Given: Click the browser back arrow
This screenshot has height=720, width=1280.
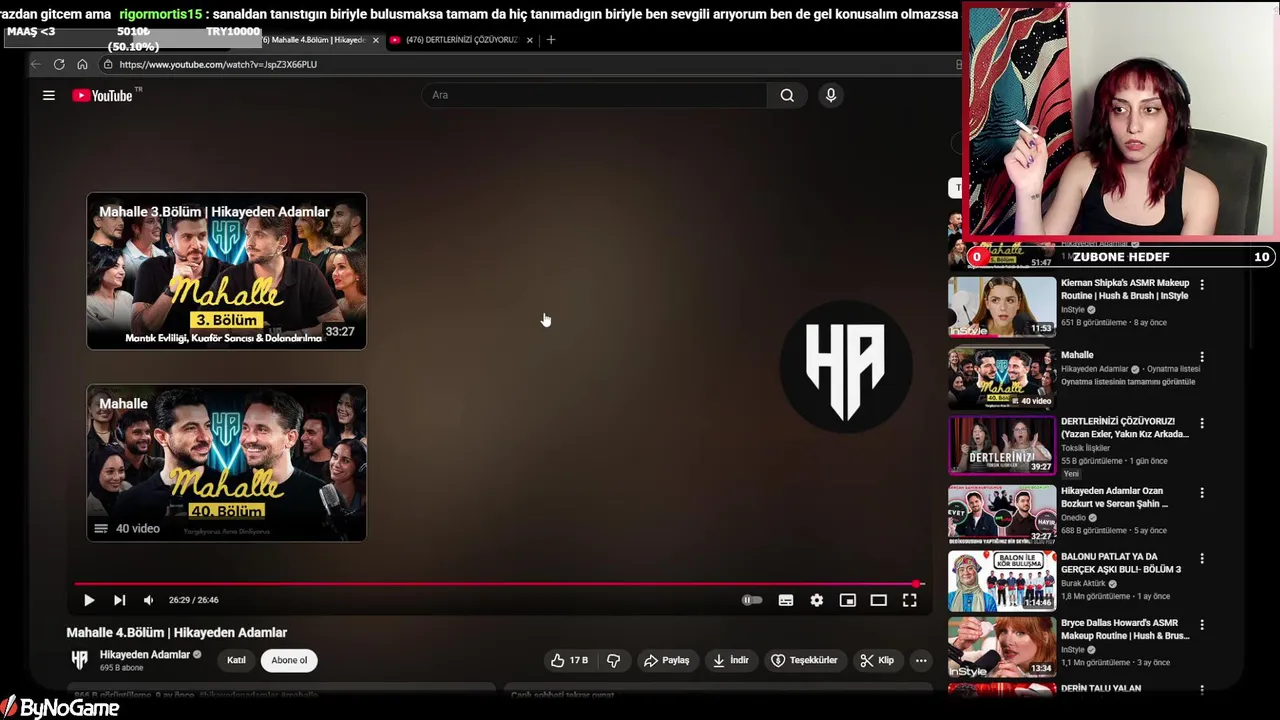Looking at the screenshot, I should click(36, 64).
